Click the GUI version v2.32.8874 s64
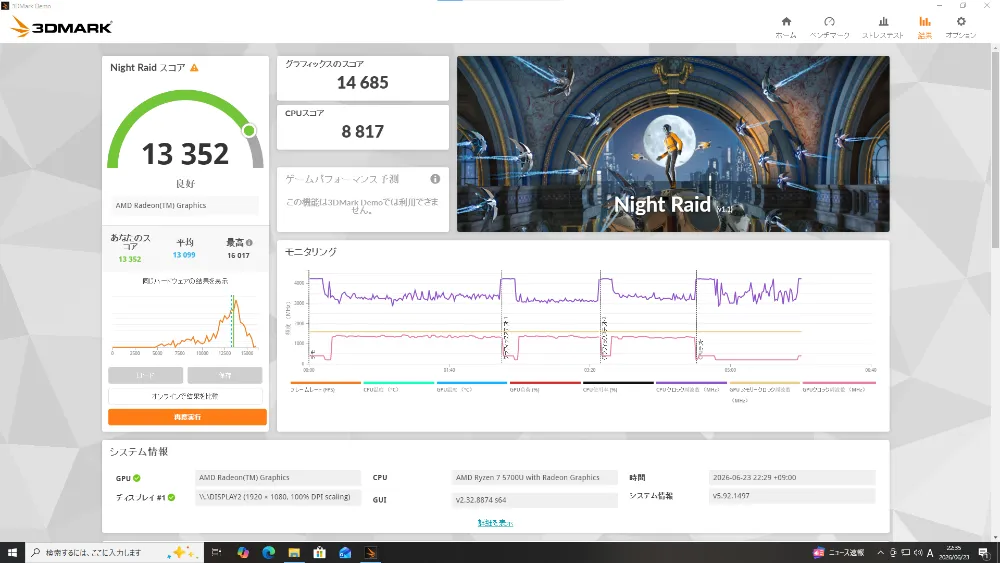The height and width of the screenshot is (563, 1000). 534,500
